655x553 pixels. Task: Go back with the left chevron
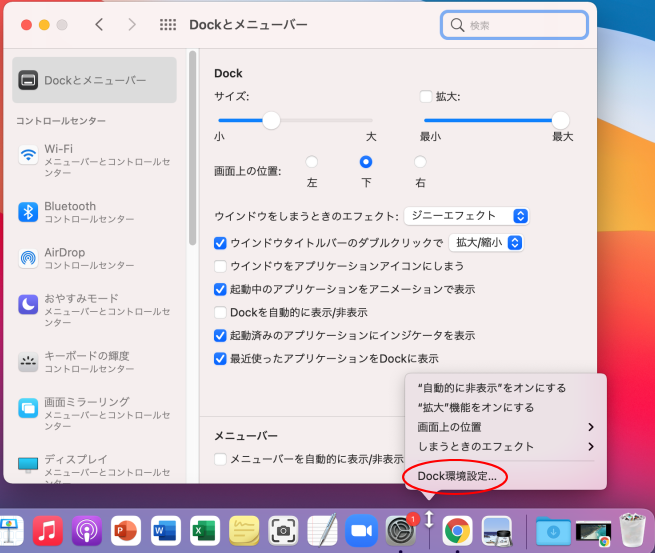click(x=99, y=25)
